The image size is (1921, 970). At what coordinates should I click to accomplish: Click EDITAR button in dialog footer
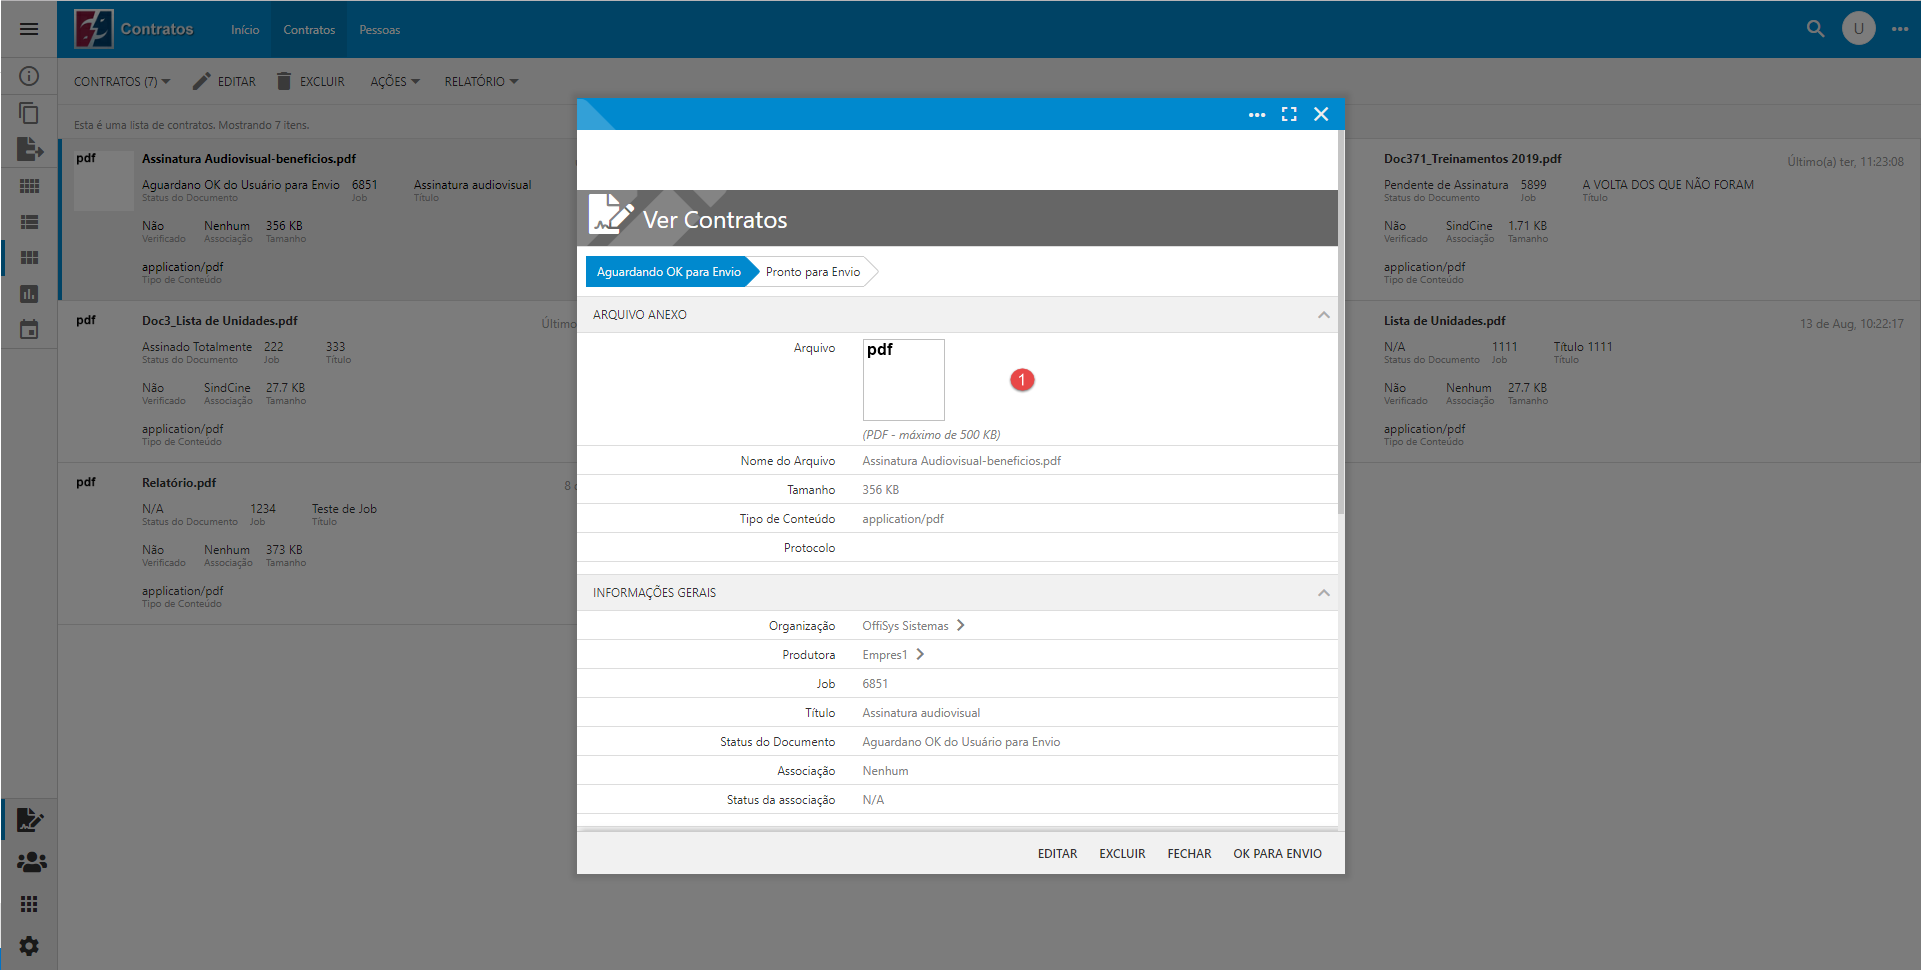1057,853
